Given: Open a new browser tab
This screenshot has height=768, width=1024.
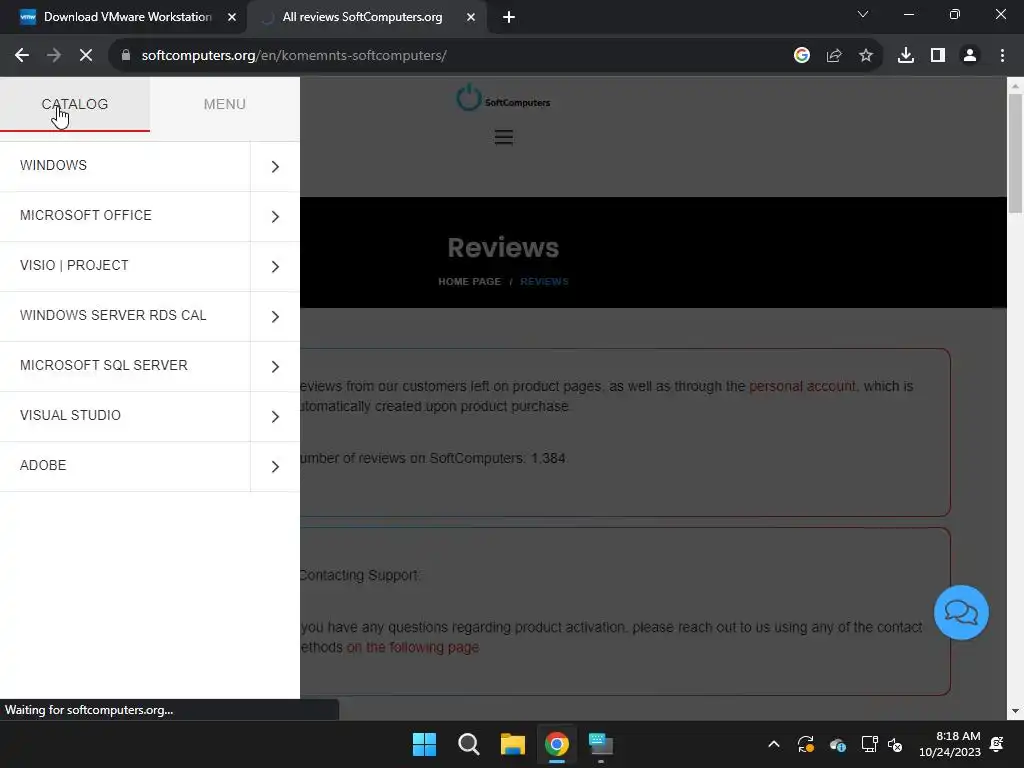Looking at the screenshot, I should [x=509, y=17].
